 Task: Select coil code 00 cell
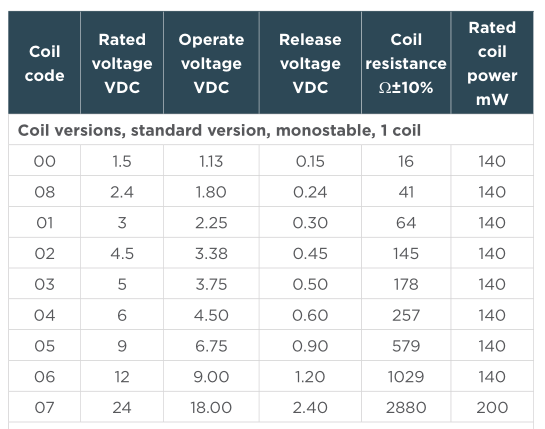tap(44, 161)
